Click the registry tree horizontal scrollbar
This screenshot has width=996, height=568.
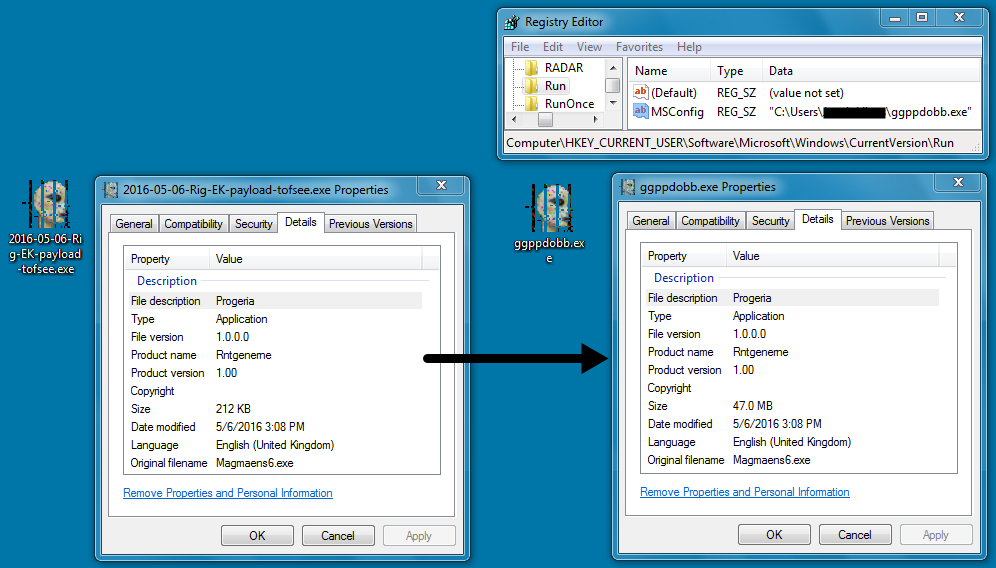[546, 120]
